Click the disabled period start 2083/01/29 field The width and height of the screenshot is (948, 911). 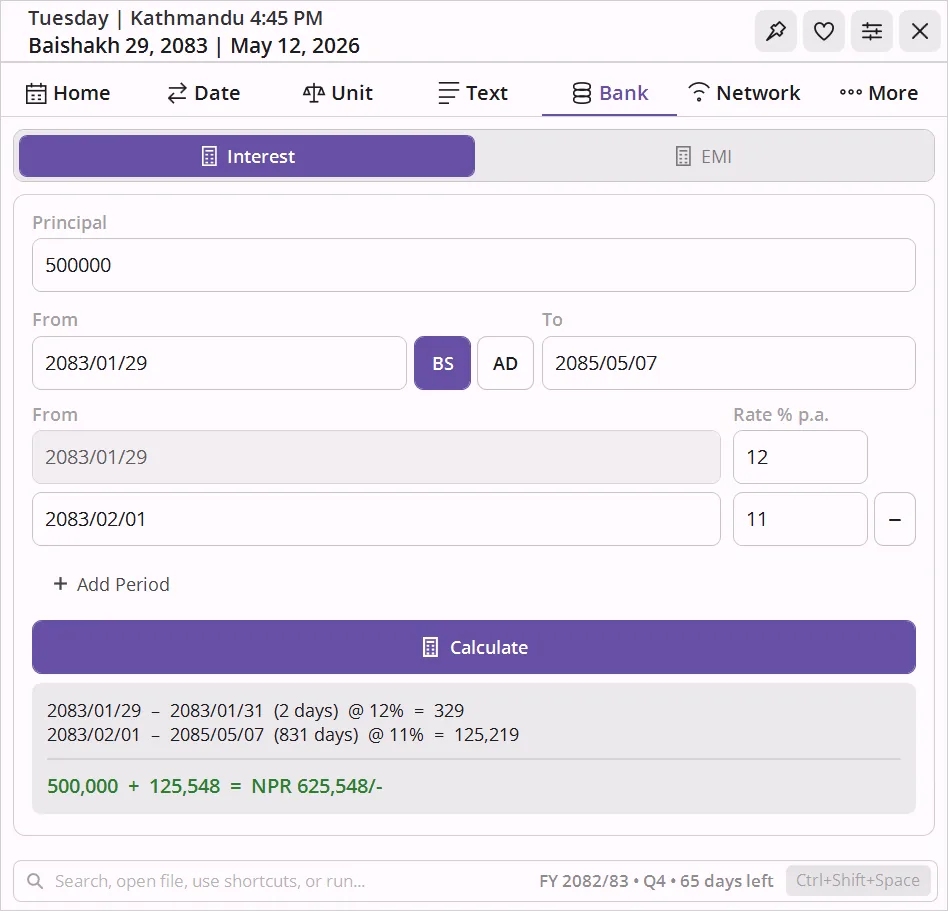[x=376, y=457]
